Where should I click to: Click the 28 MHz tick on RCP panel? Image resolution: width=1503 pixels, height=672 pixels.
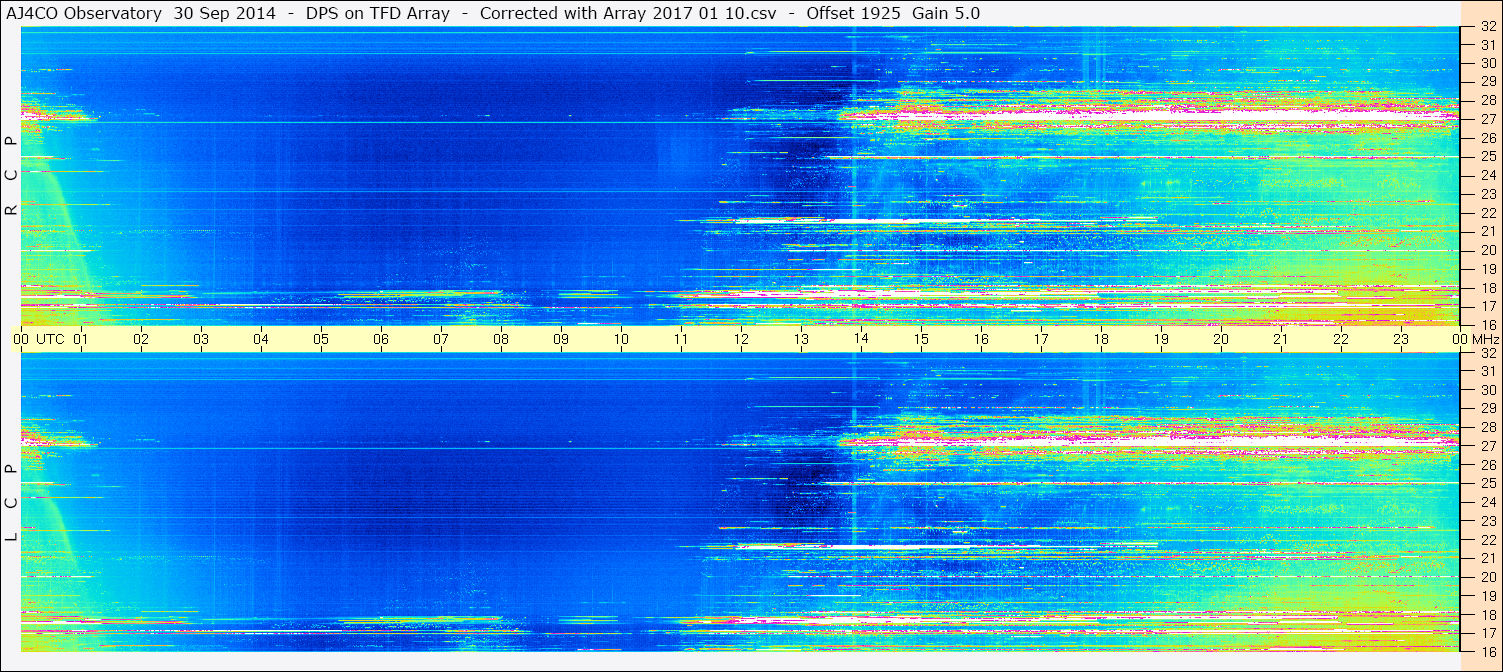[x=1487, y=101]
